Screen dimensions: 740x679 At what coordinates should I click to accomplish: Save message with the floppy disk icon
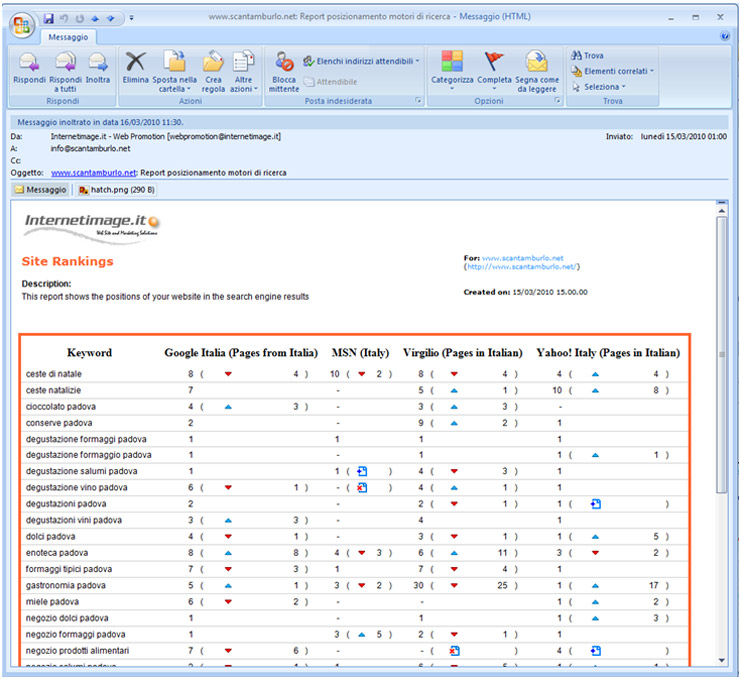(x=49, y=18)
